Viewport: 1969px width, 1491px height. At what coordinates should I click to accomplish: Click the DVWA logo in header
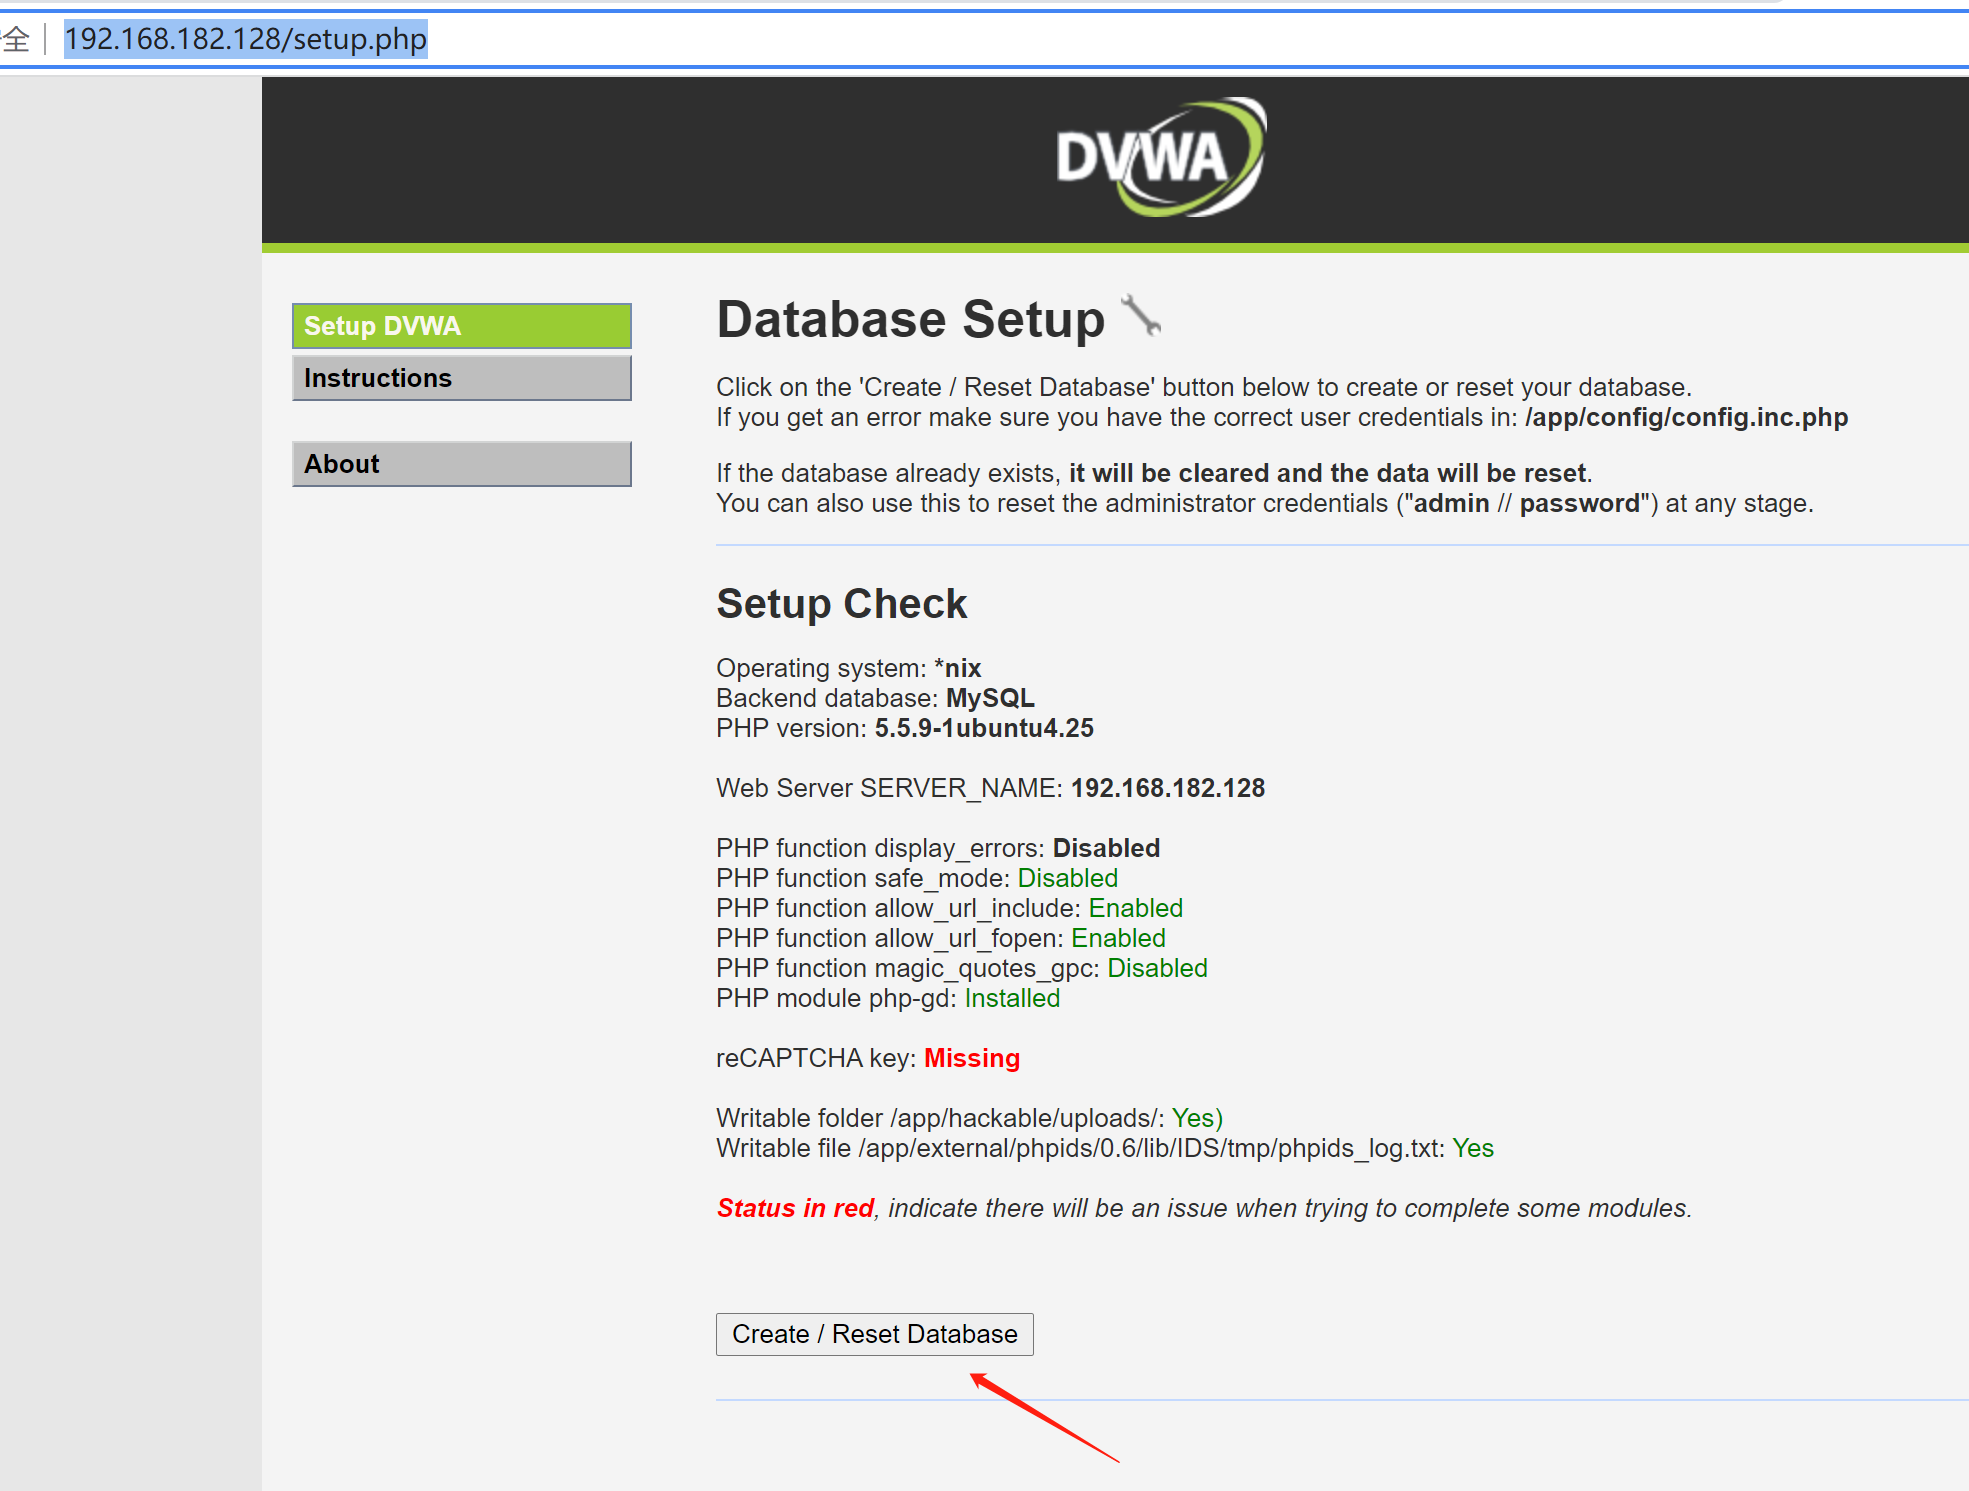click(1160, 158)
